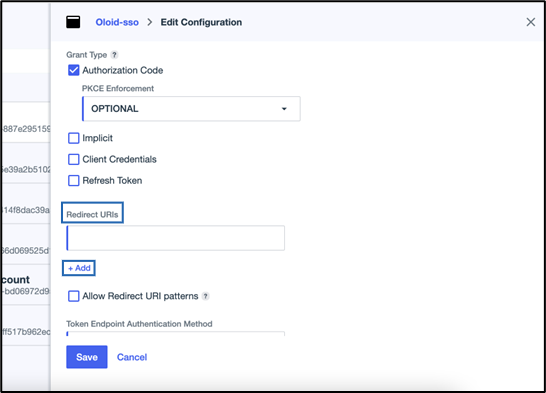Toggle Allow Redirect URI patterns checkbox
Viewport: 546px width, 393px height.
(73, 296)
